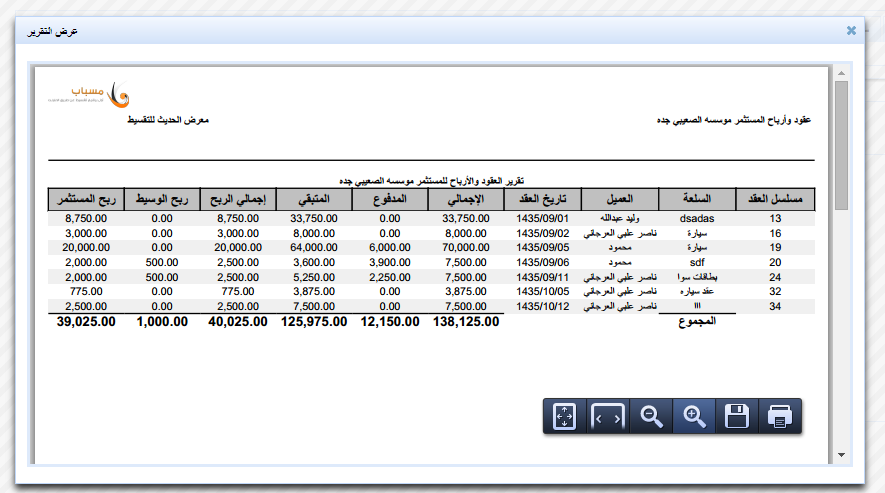Click date 1435/09/01

tap(542, 218)
